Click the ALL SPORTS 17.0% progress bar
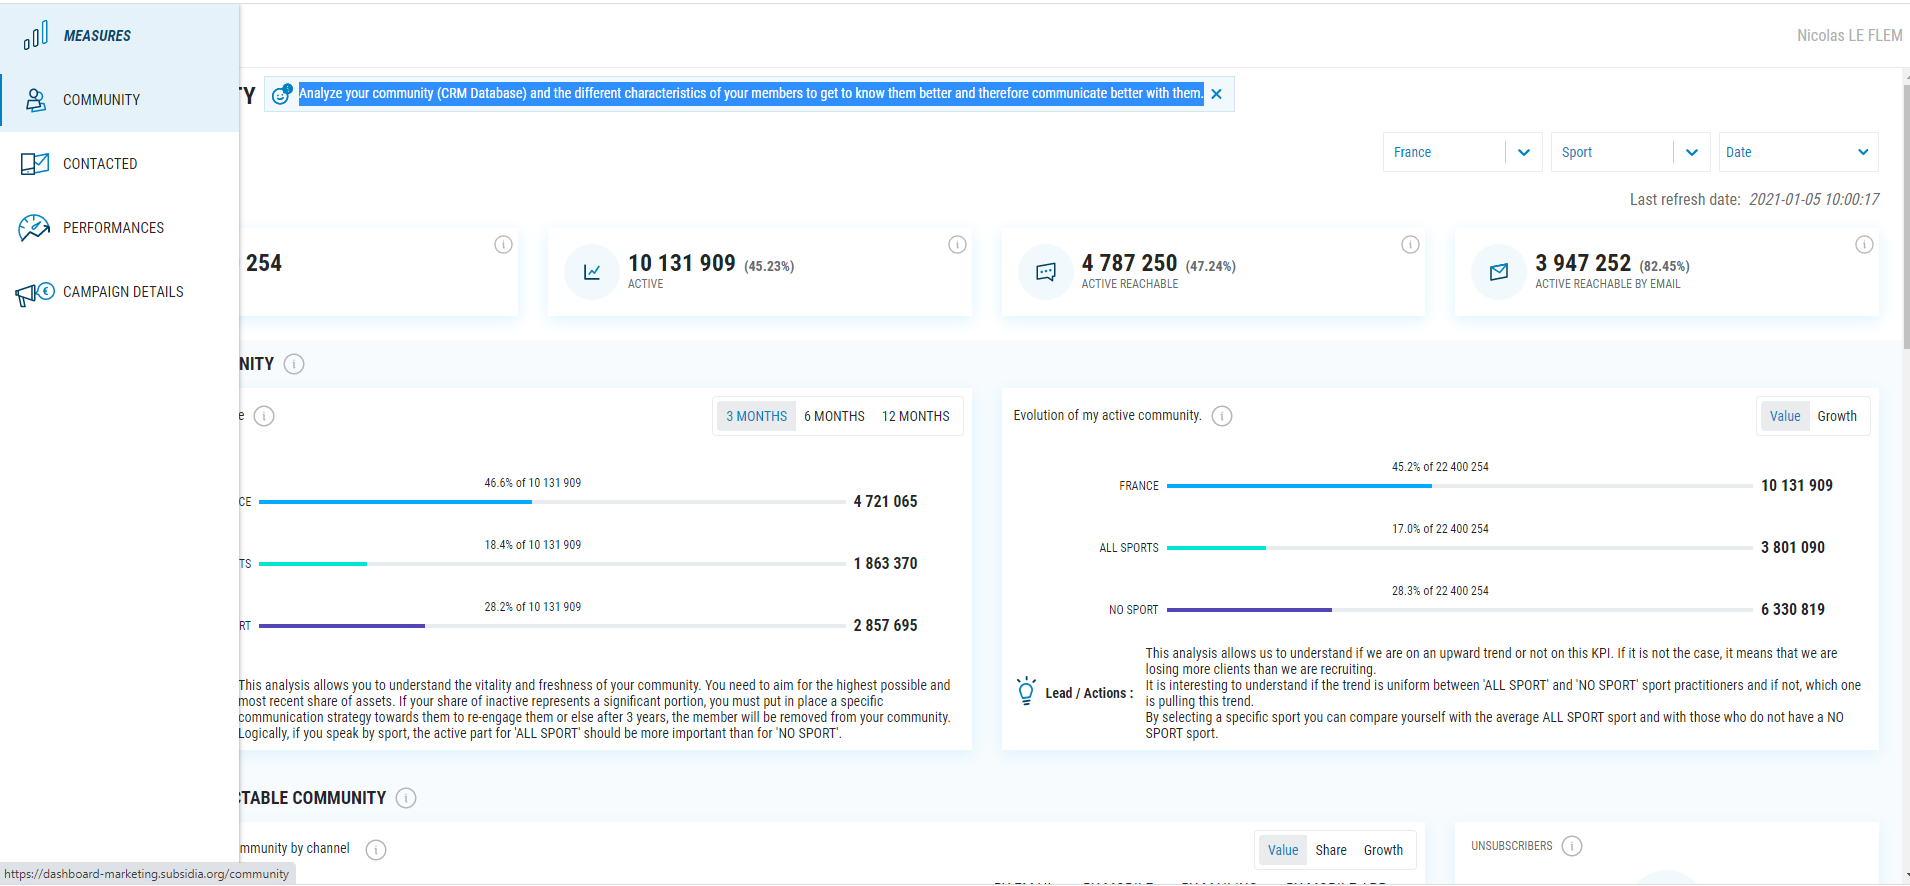The width and height of the screenshot is (1910, 886). click(x=1459, y=548)
